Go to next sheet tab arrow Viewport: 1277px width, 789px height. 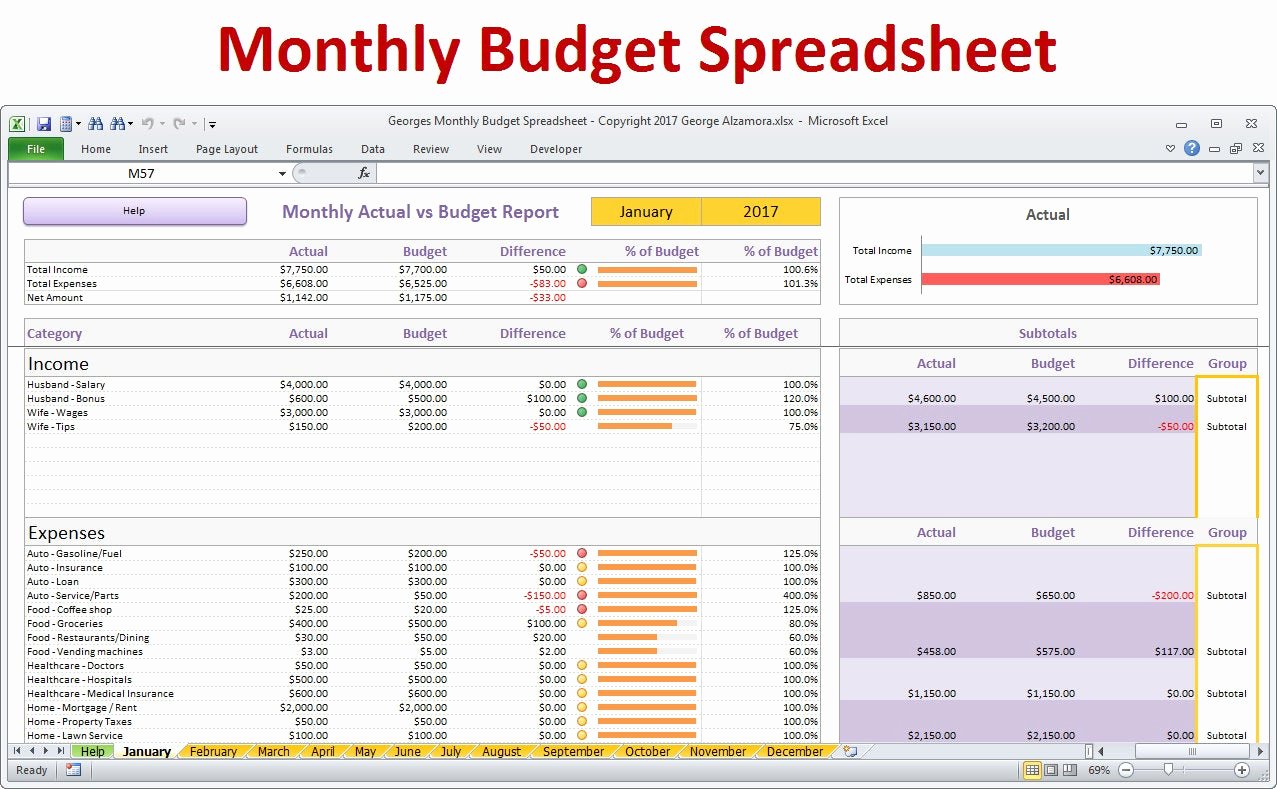point(46,751)
